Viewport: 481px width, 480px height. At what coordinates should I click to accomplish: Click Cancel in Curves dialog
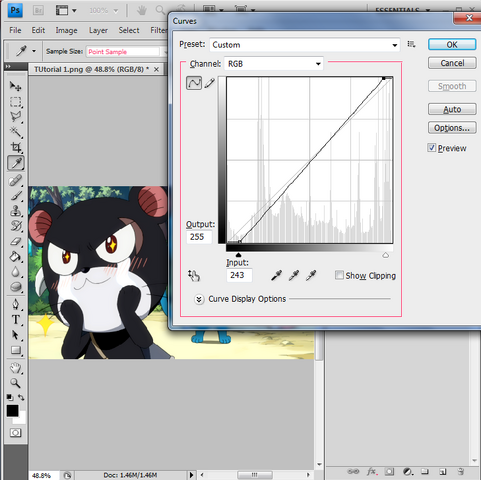[452, 63]
